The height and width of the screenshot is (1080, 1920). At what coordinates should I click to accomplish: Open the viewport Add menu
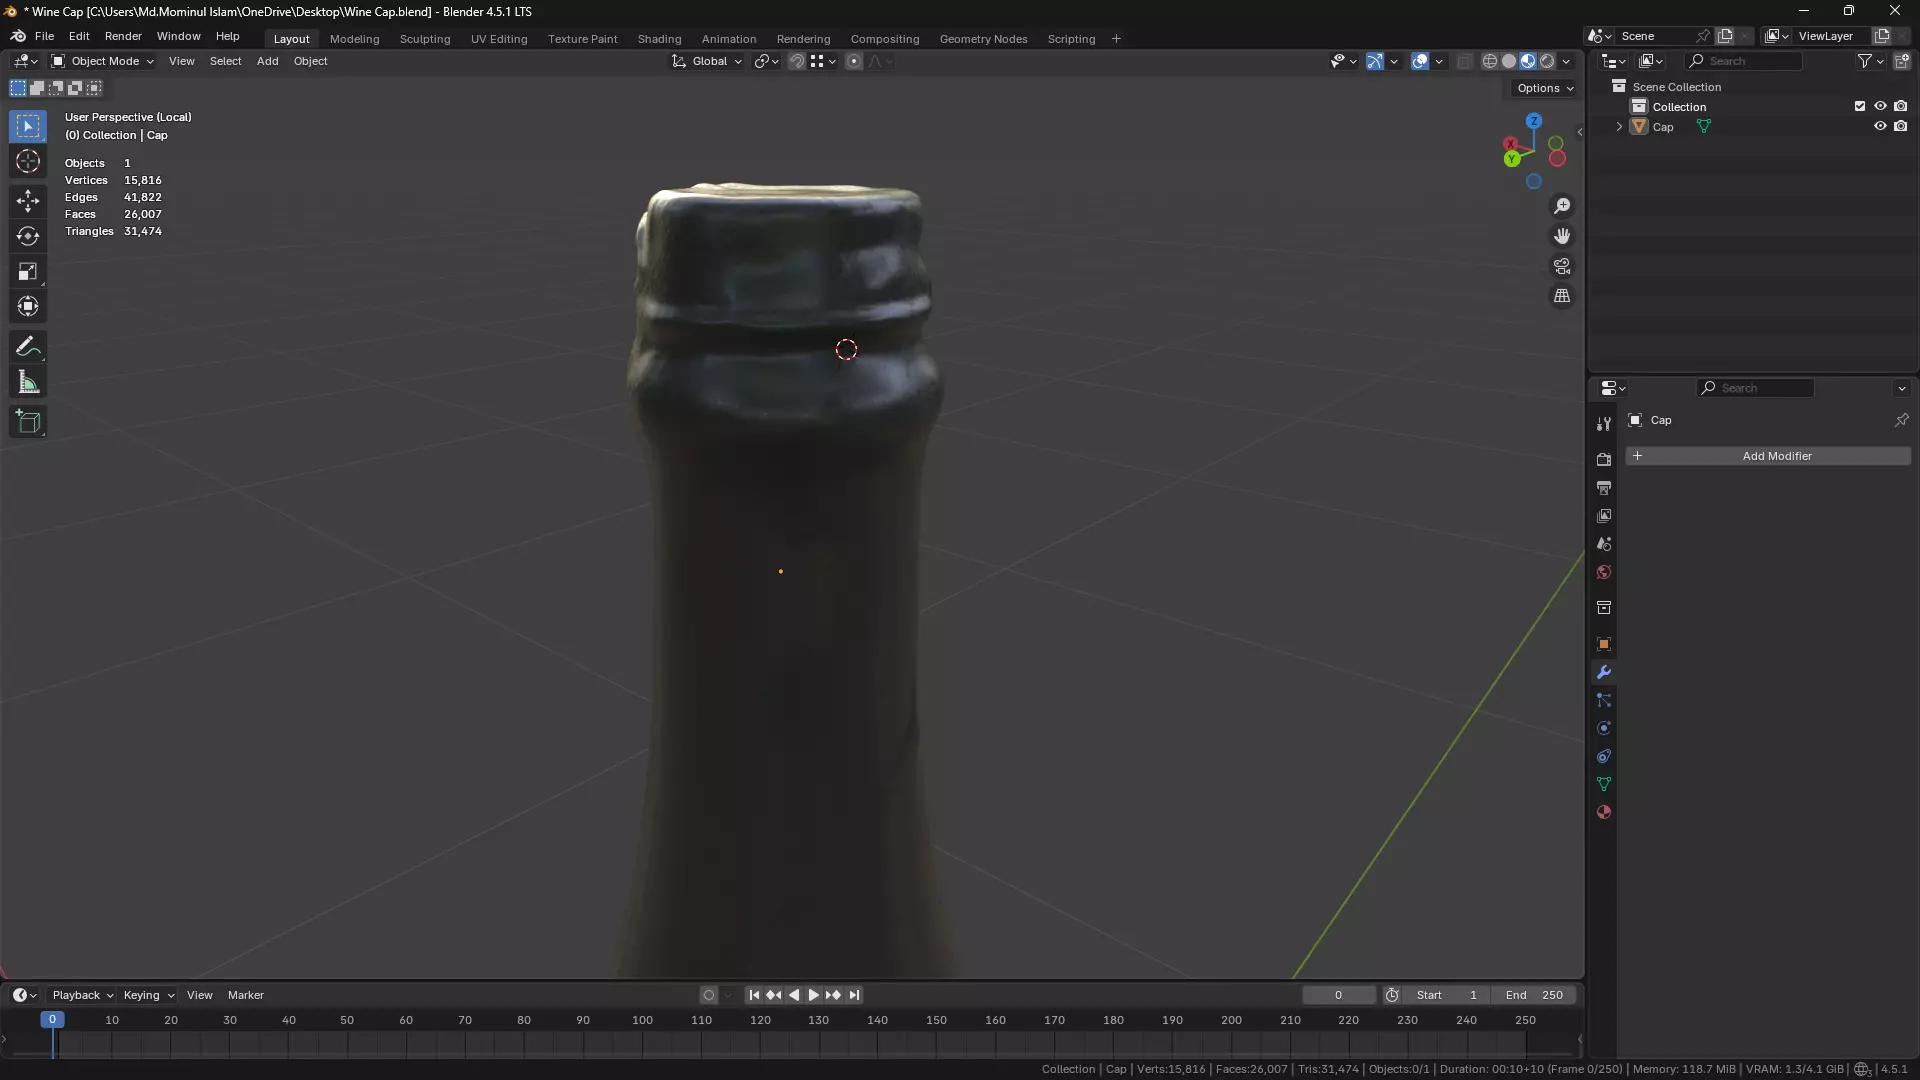[267, 61]
